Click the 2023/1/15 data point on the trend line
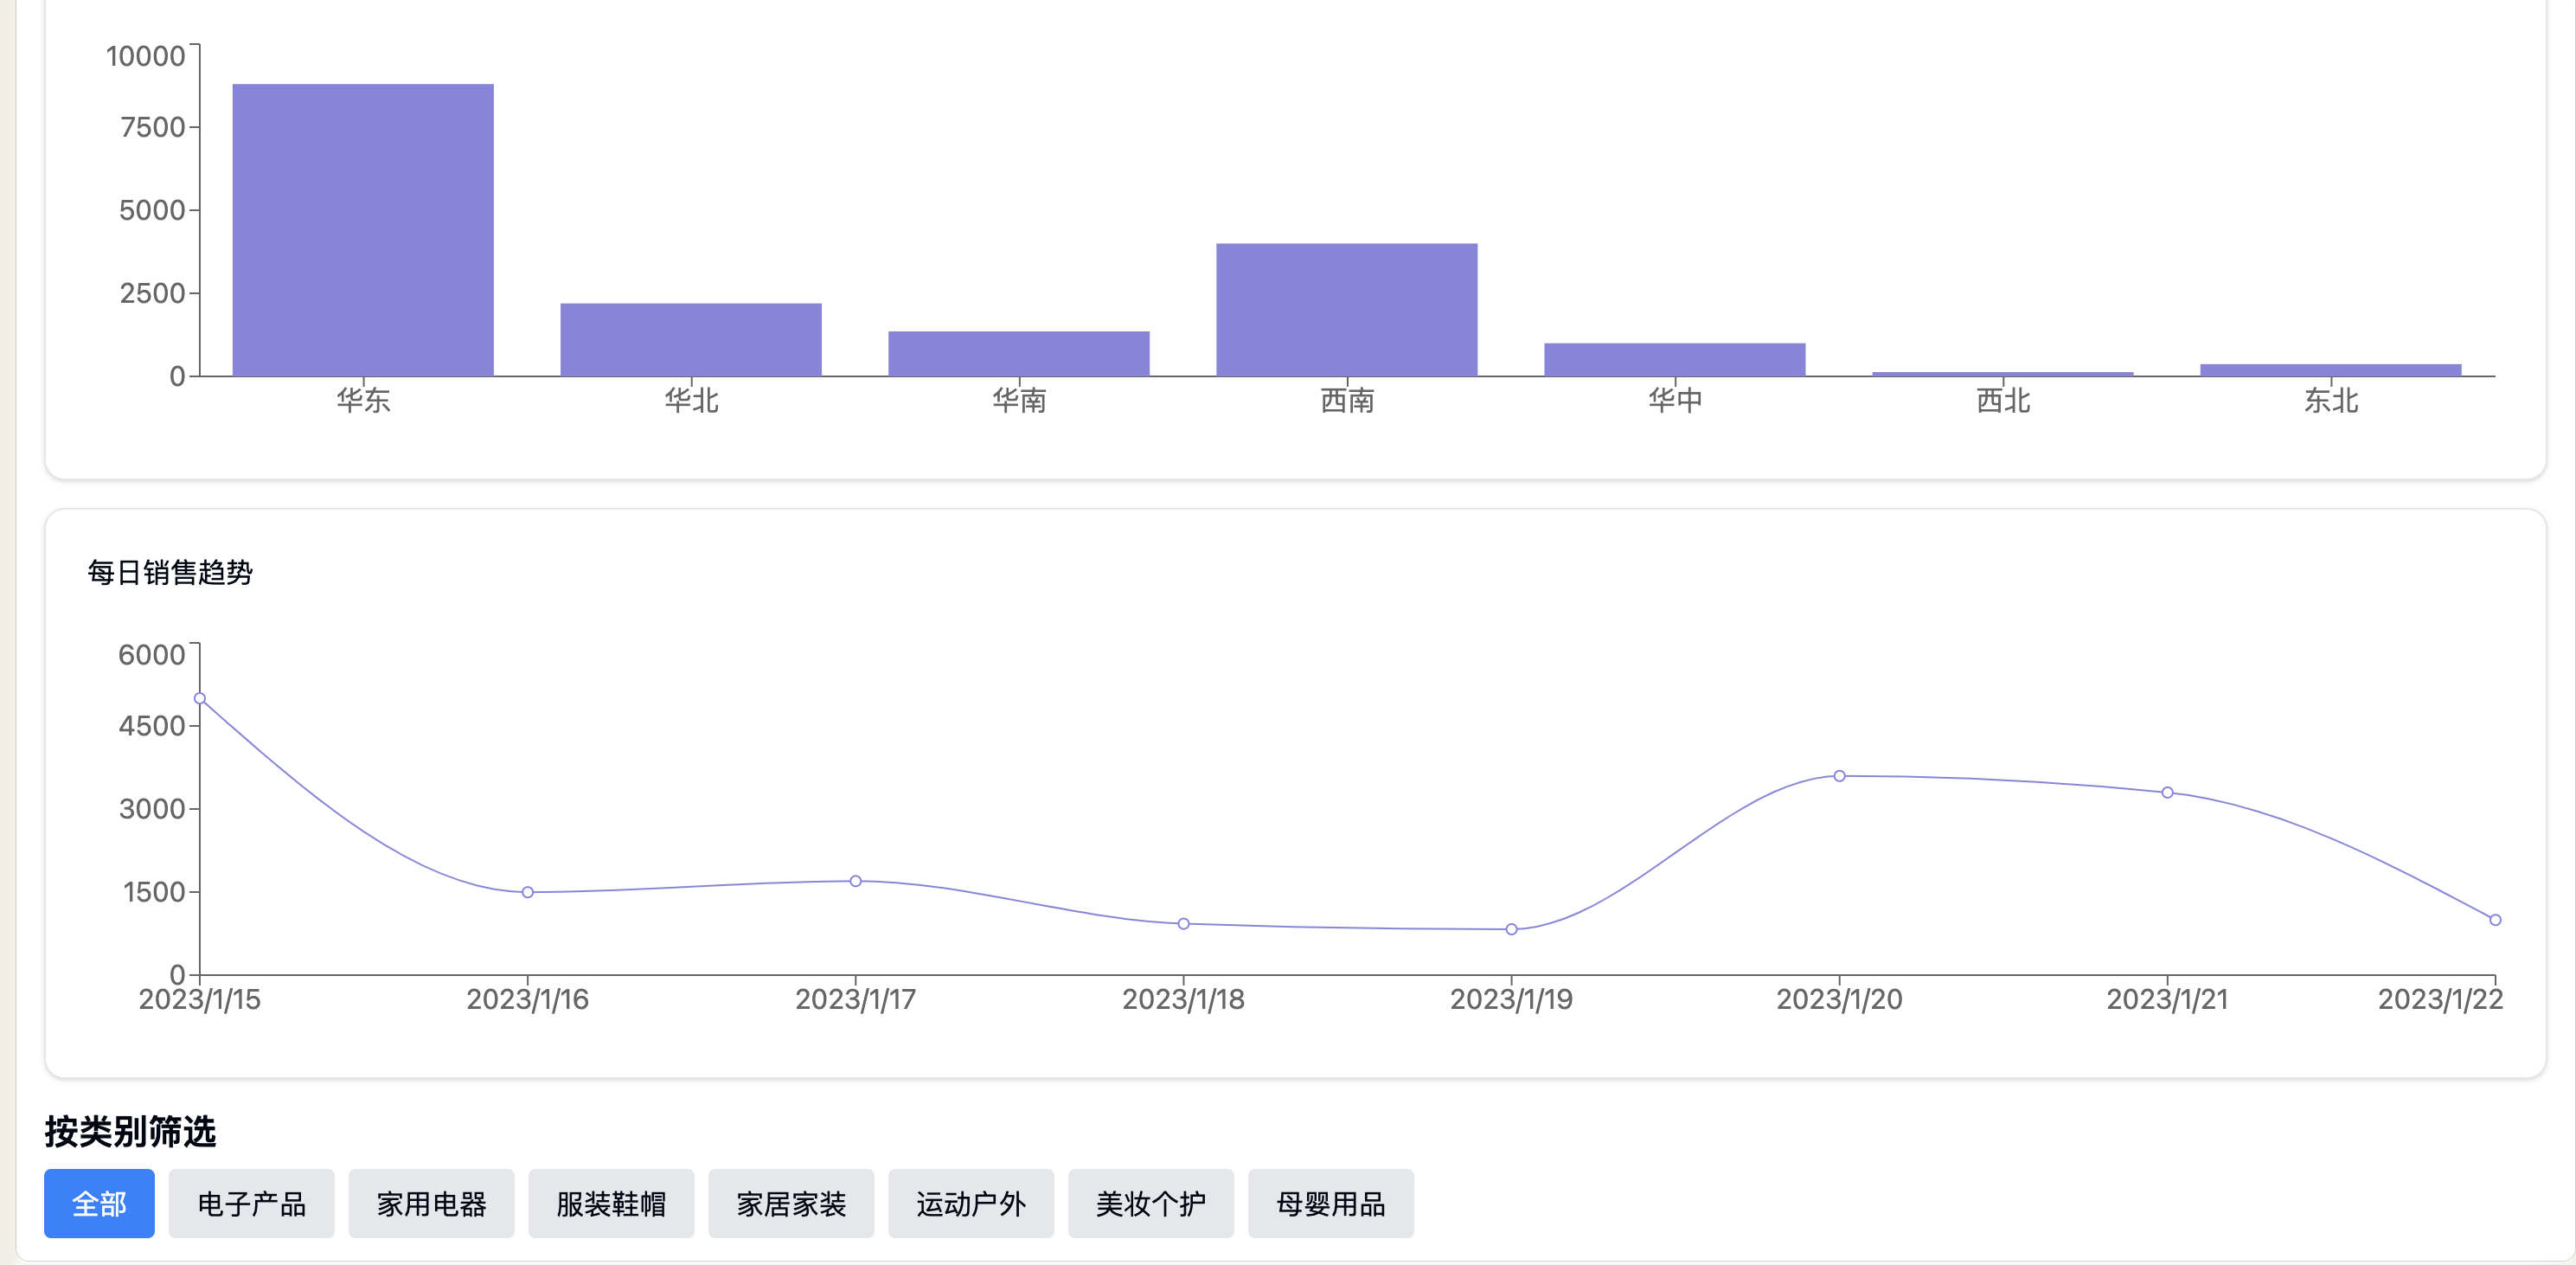Image resolution: width=2576 pixels, height=1265 pixels. coord(200,698)
